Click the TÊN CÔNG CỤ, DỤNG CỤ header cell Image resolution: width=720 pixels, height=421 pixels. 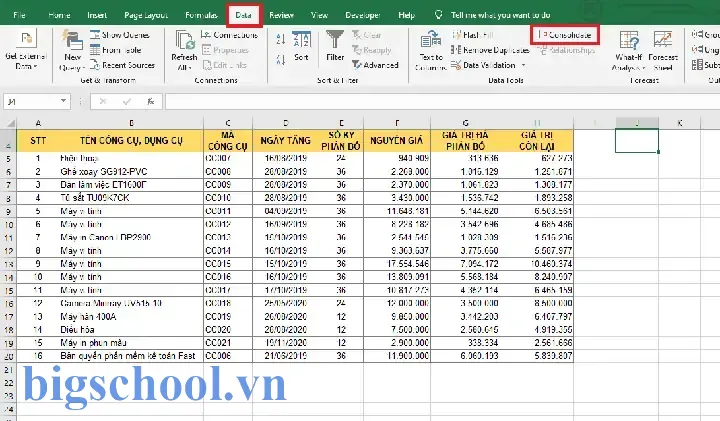click(131, 140)
